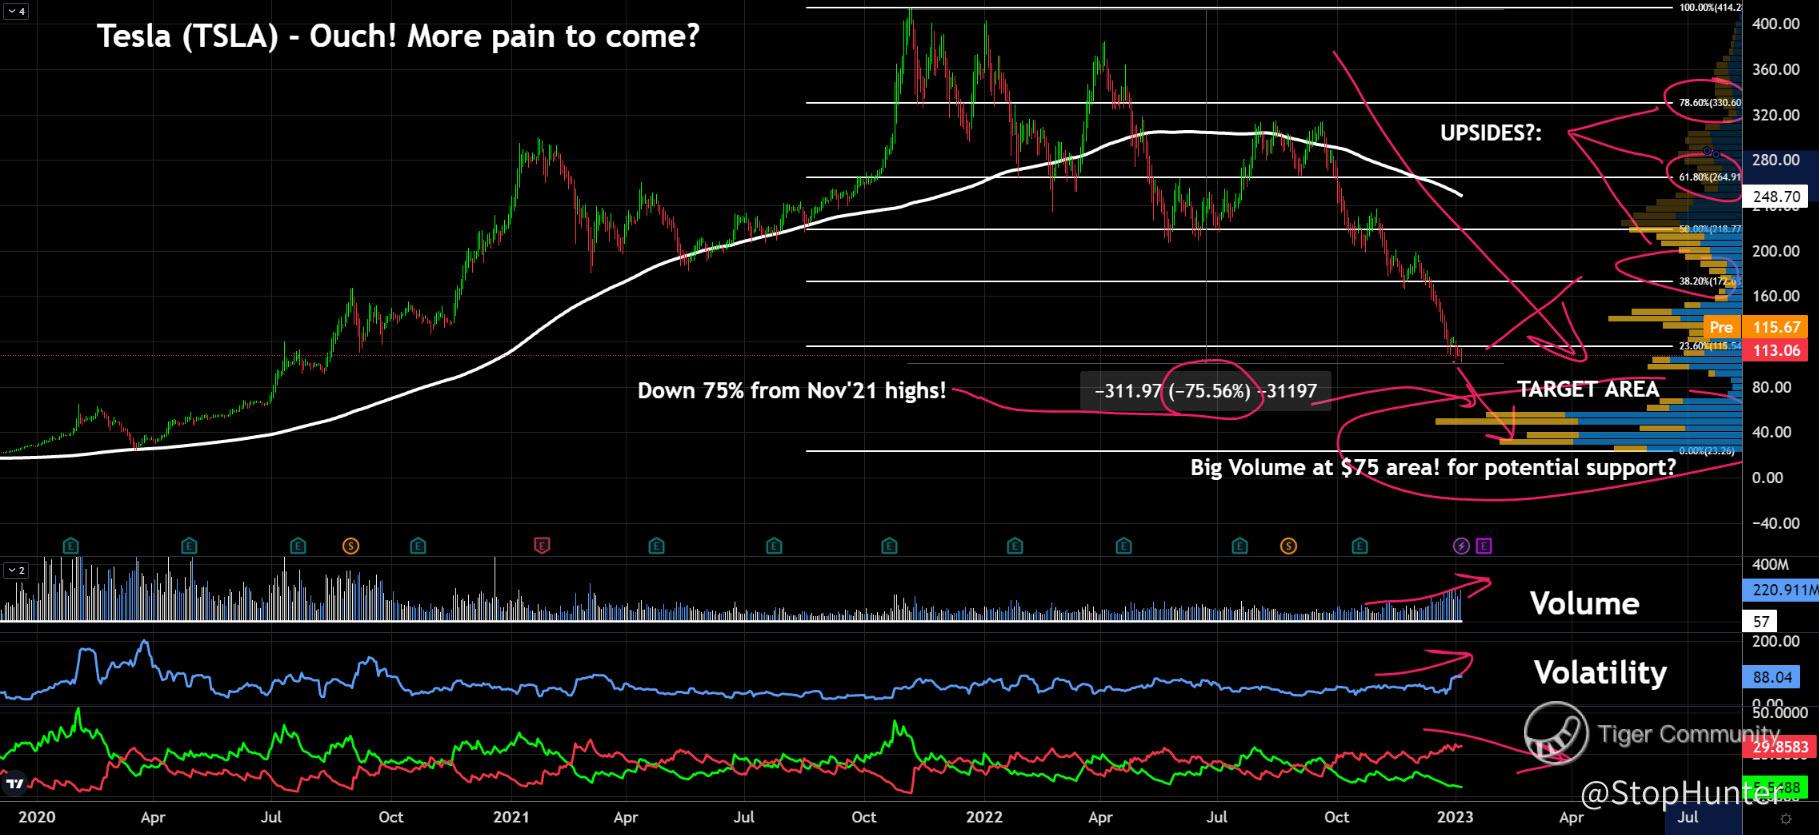Select the 'Volume' text label
This screenshot has height=835, width=1819.
click(1585, 603)
